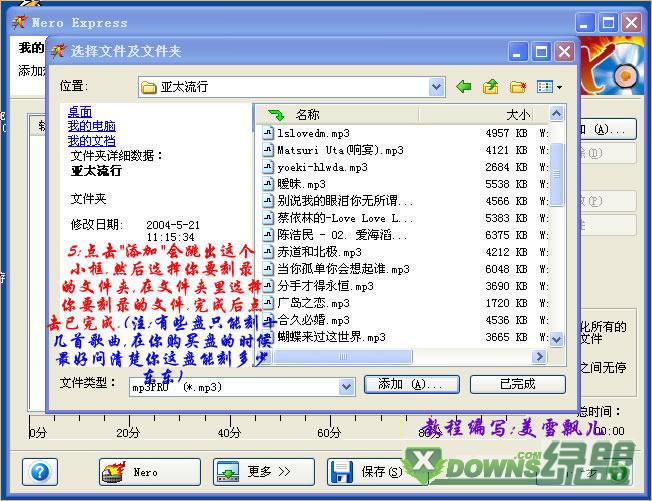Click the mp3 icon beside 广岛之恋.mp3

tap(268, 303)
